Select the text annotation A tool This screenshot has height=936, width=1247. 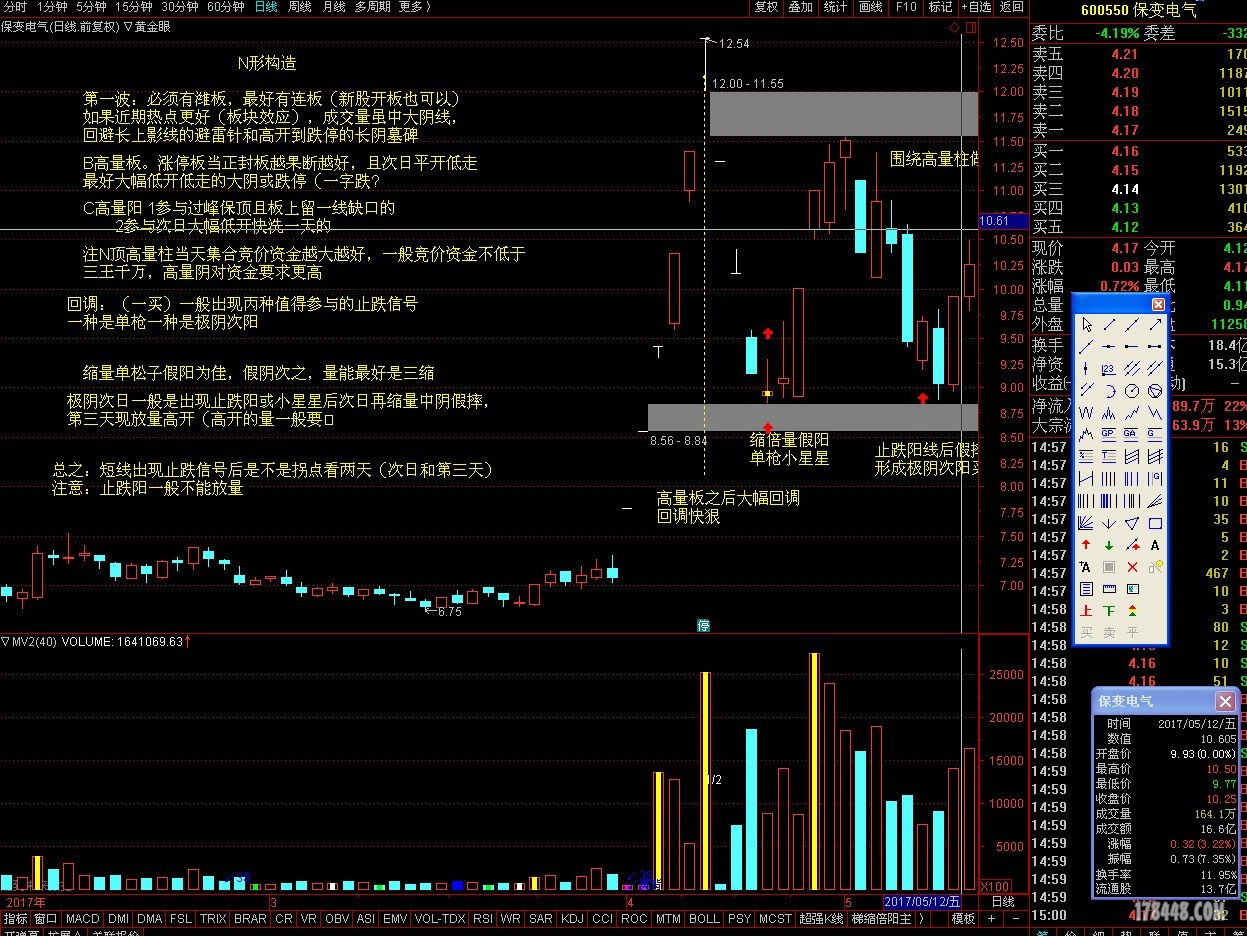coord(1155,545)
